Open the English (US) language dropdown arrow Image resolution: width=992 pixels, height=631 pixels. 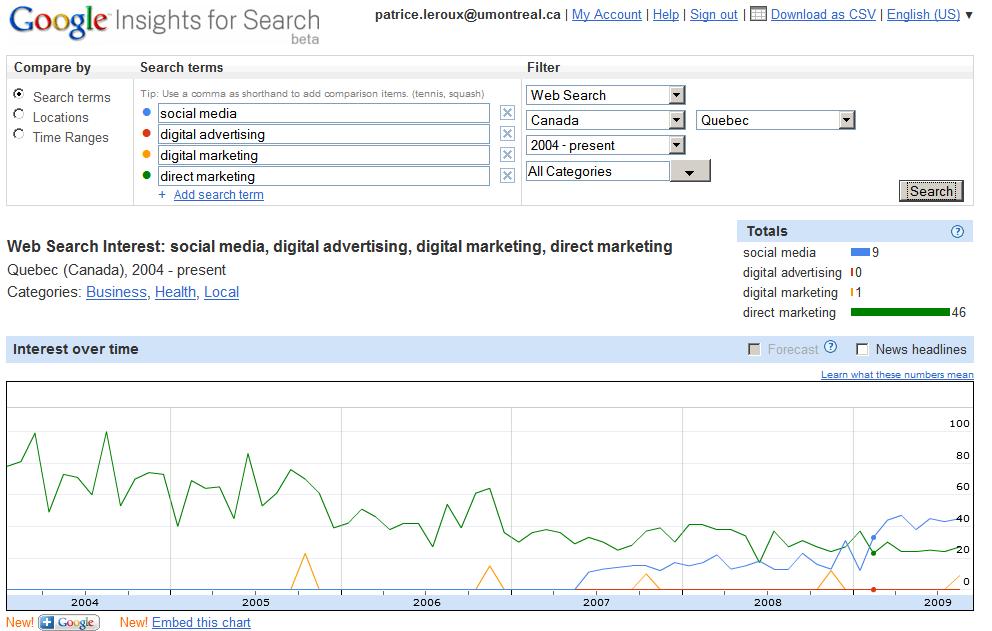(969, 15)
